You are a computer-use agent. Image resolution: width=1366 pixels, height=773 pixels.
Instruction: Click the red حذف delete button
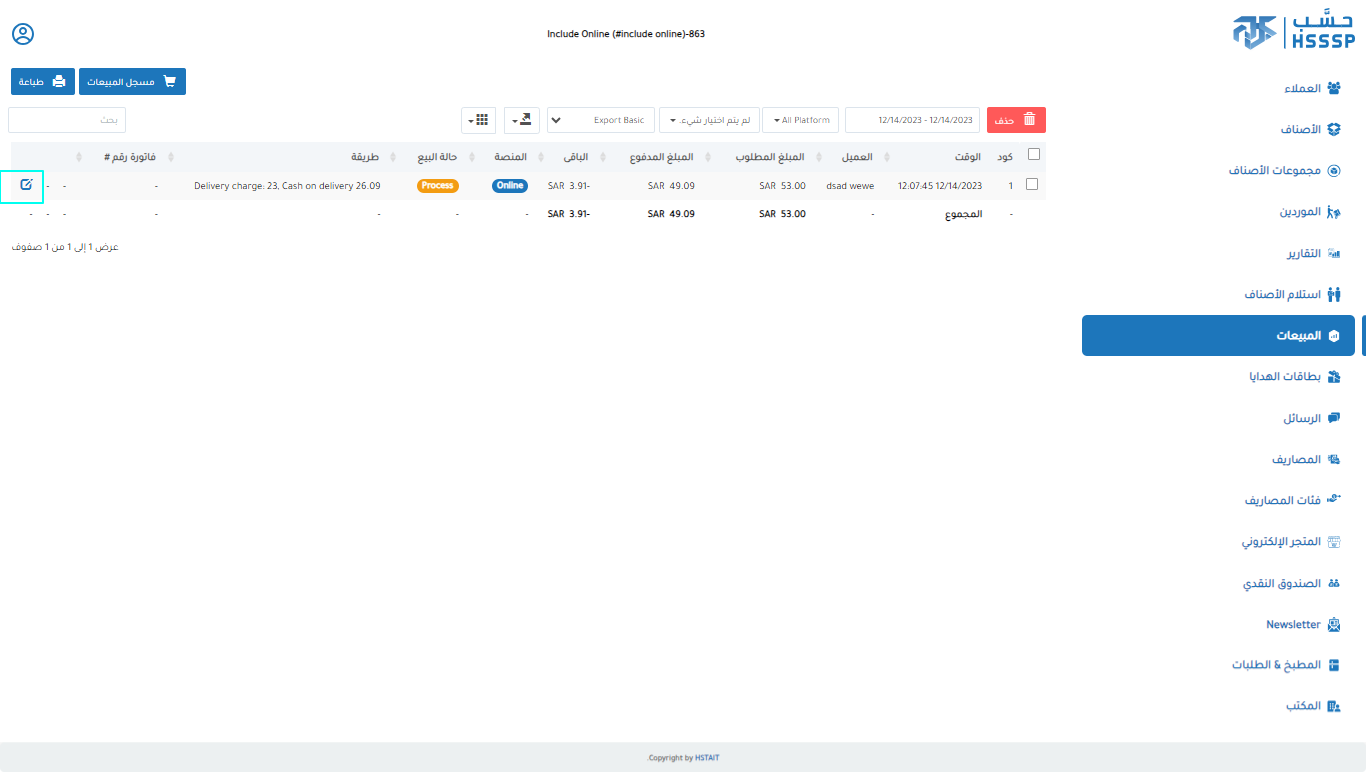(x=1016, y=120)
